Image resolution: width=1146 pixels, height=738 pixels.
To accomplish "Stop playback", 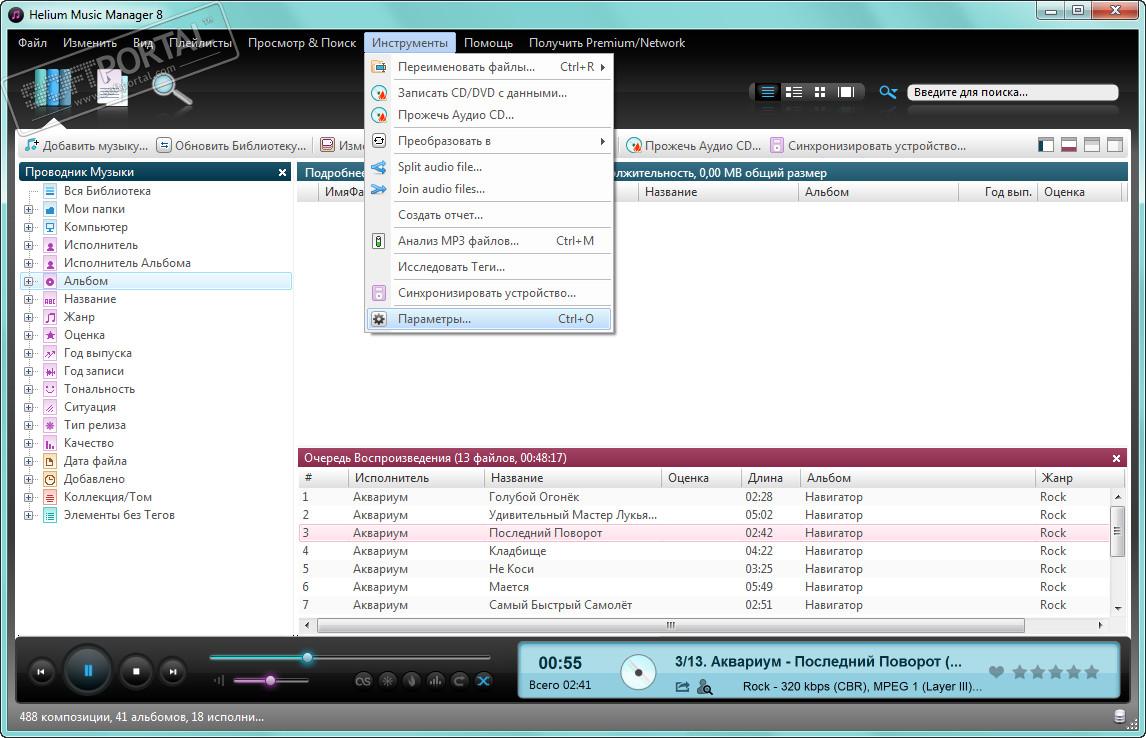I will (136, 671).
